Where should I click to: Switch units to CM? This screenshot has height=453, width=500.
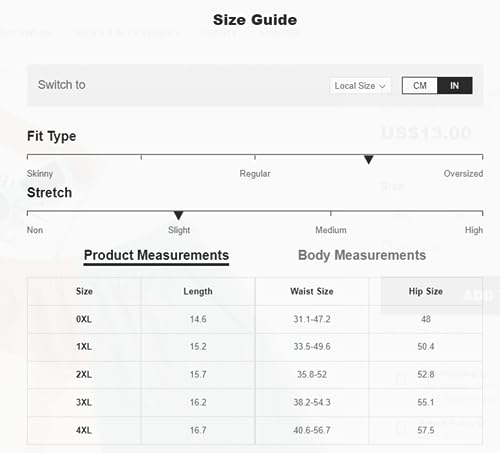coord(420,86)
